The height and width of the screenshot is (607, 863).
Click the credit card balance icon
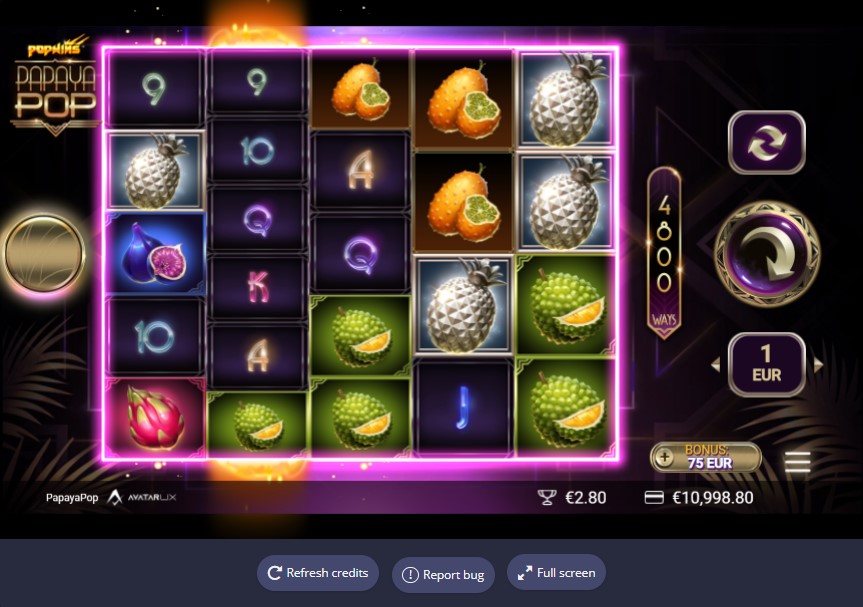[x=654, y=497]
